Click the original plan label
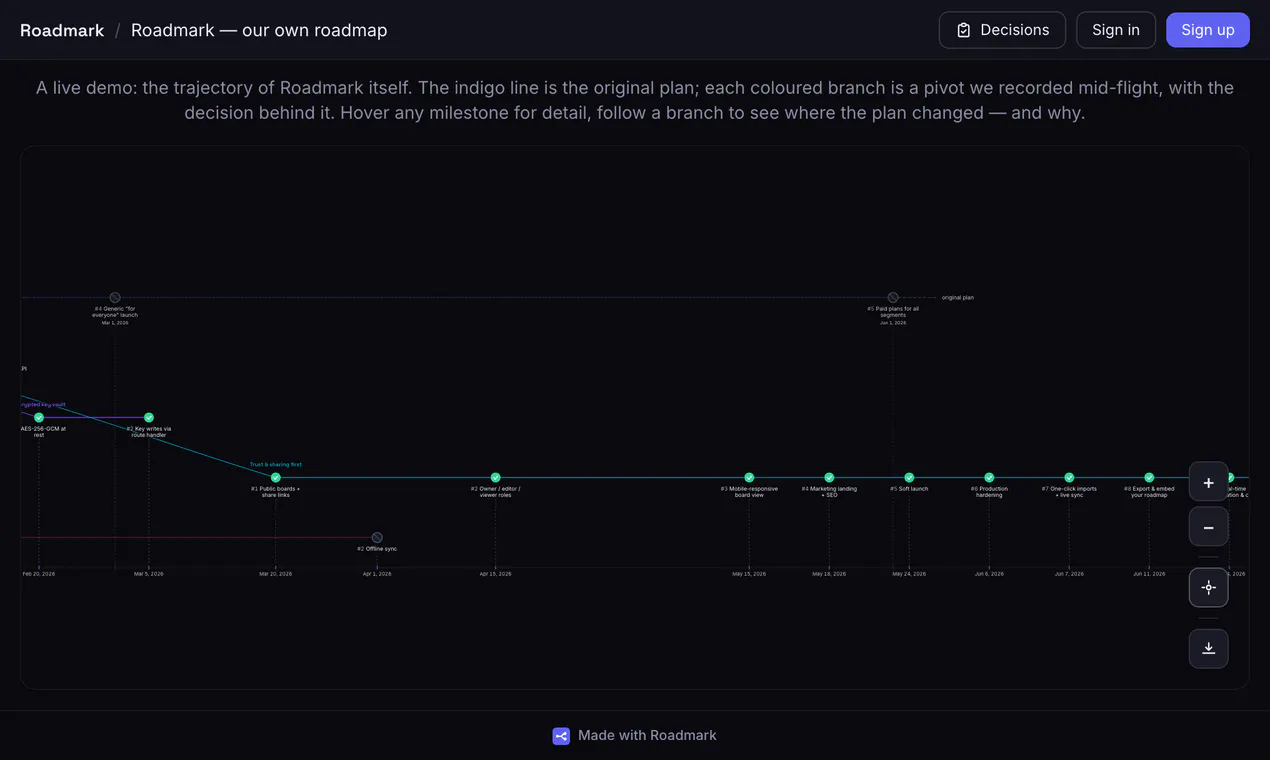This screenshot has height=760, width=1270. pos(958,298)
